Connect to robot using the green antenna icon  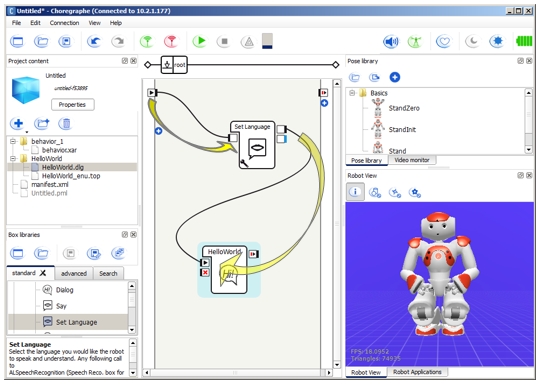tap(147, 42)
